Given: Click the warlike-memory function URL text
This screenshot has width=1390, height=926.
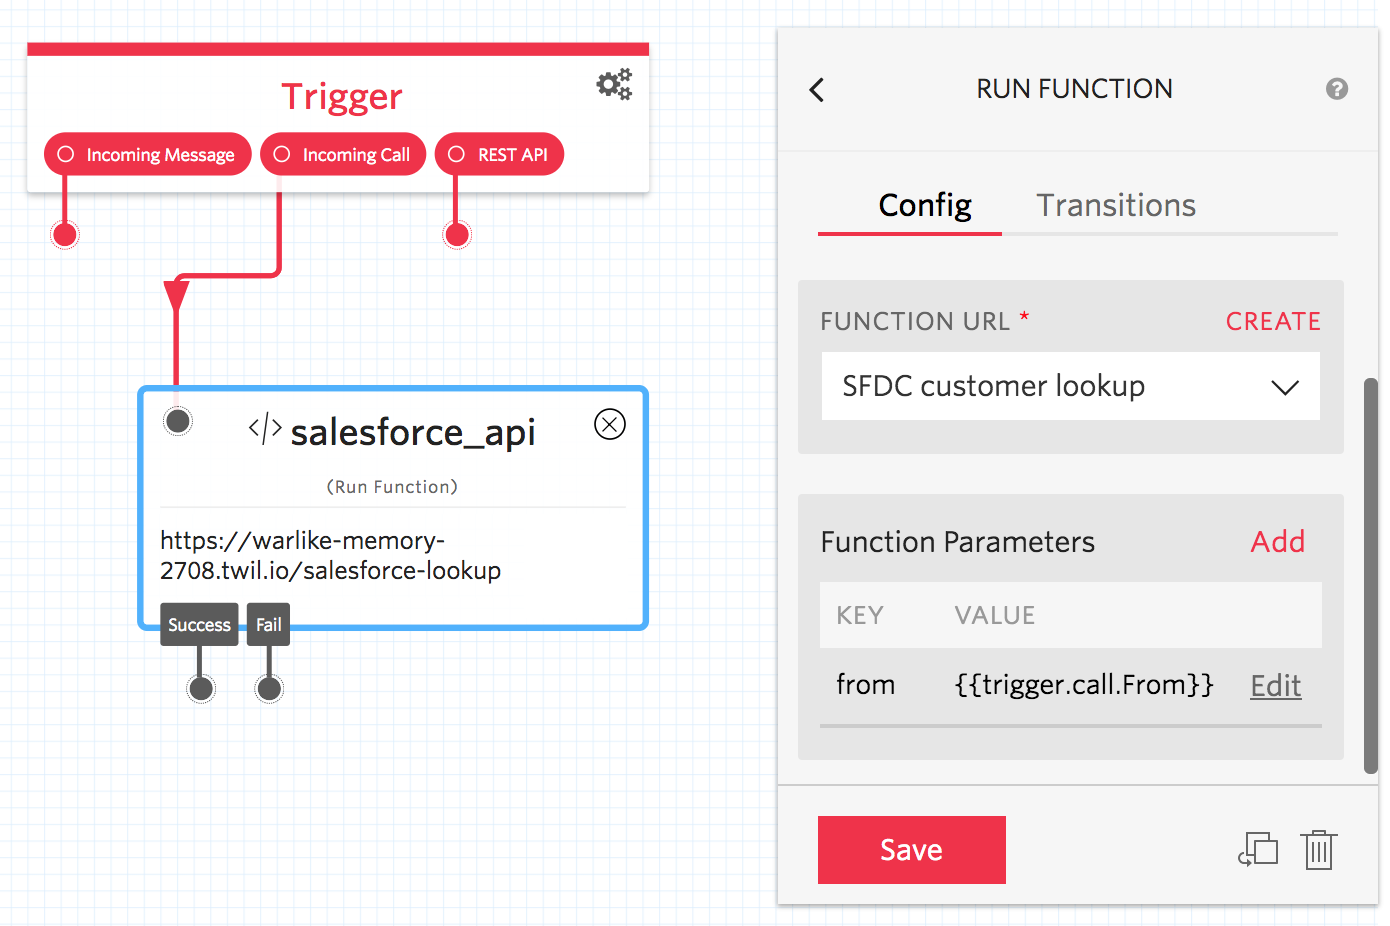Looking at the screenshot, I should pos(330,555).
